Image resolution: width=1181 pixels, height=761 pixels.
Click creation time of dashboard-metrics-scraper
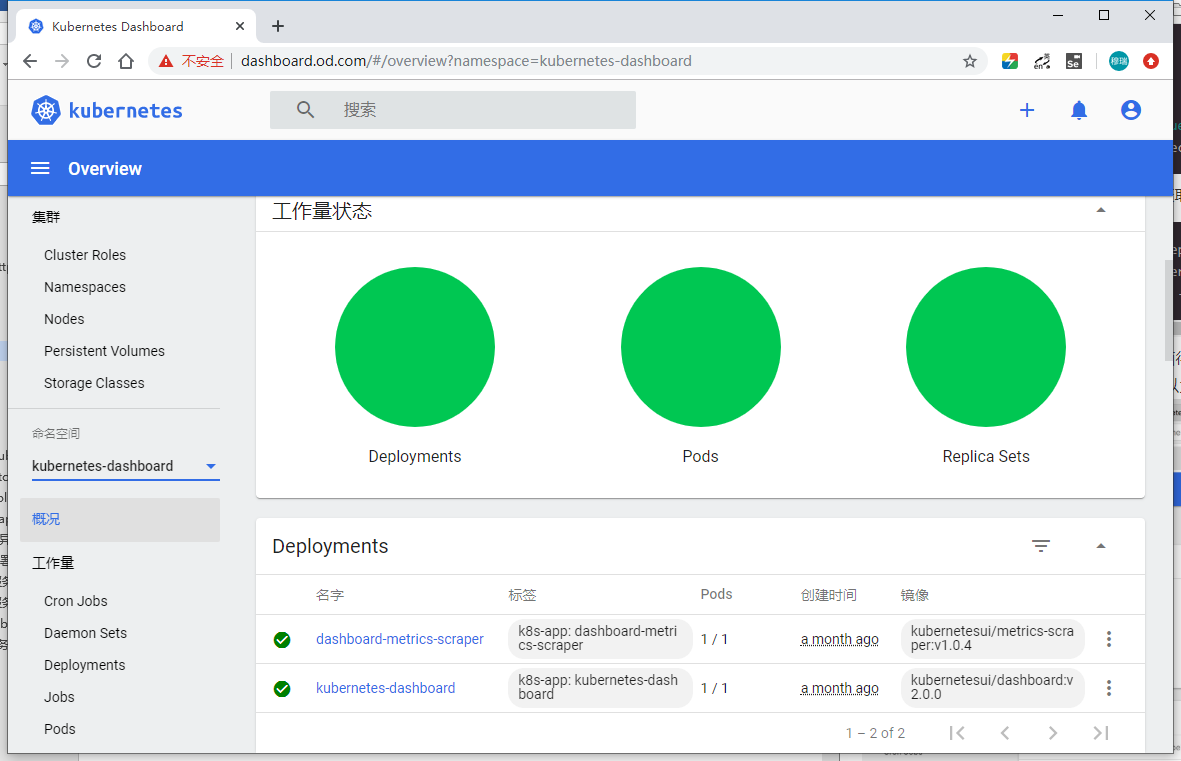coord(839,639)
